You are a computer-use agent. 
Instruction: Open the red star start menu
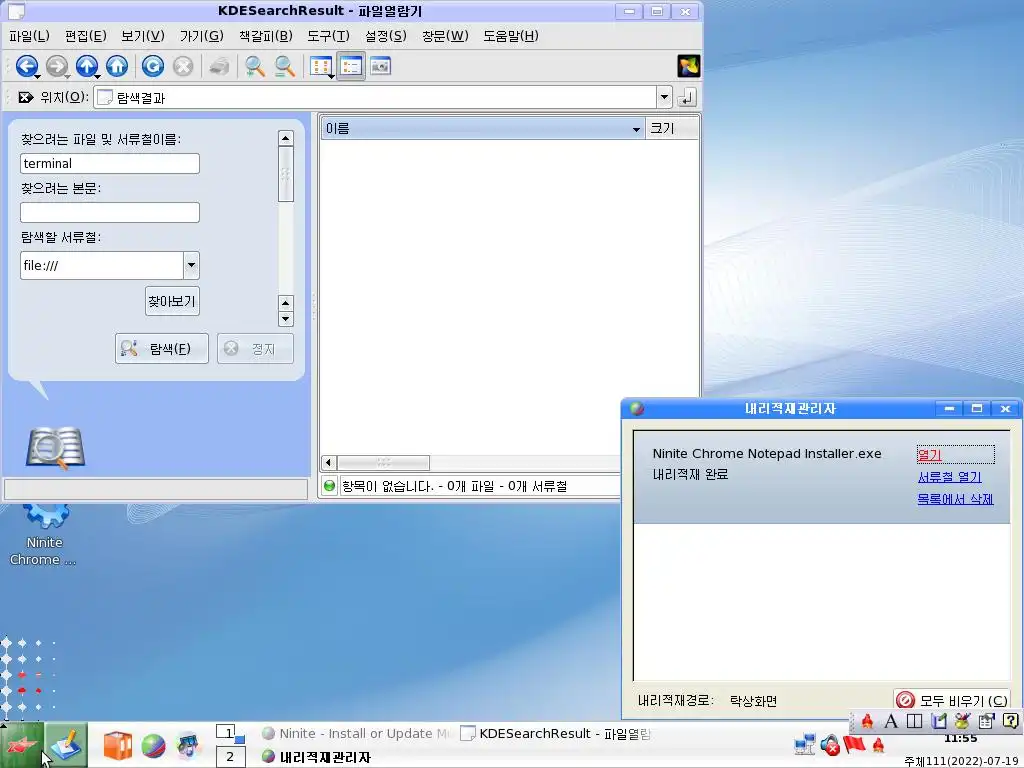coord(22,744)
